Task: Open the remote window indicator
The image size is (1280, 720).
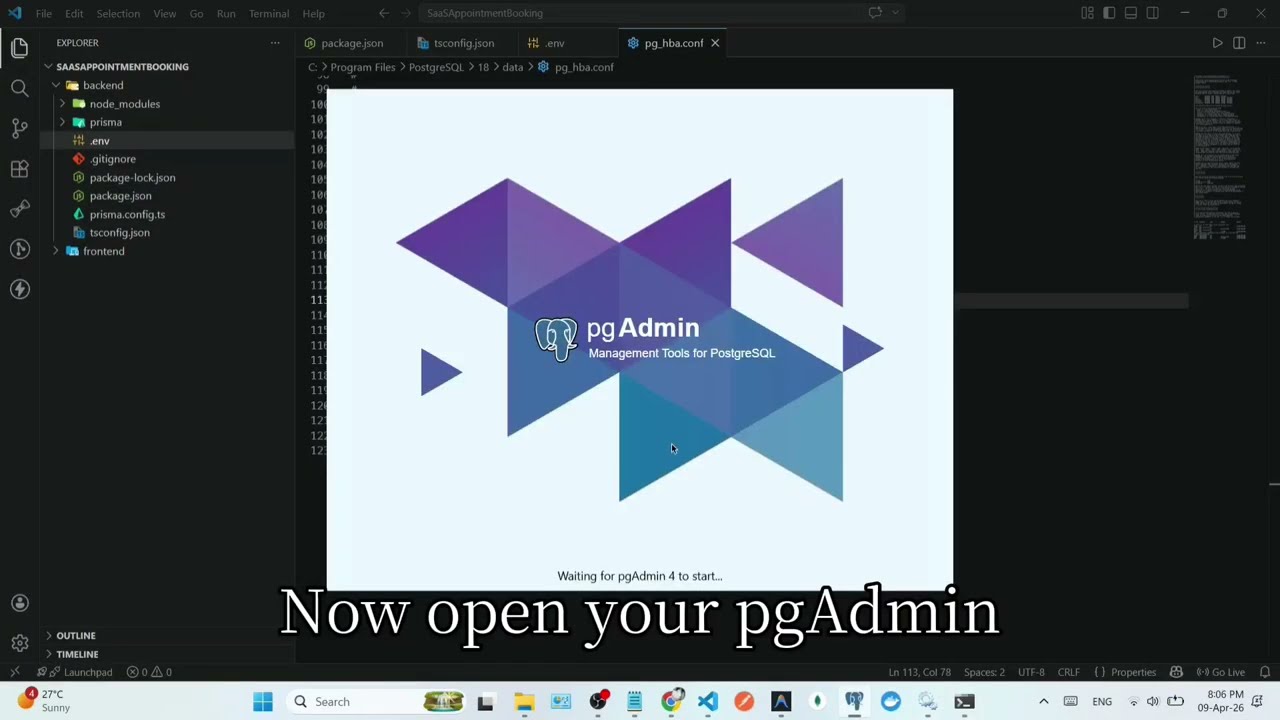Action: pyautogui.click(x=14, y=672)
